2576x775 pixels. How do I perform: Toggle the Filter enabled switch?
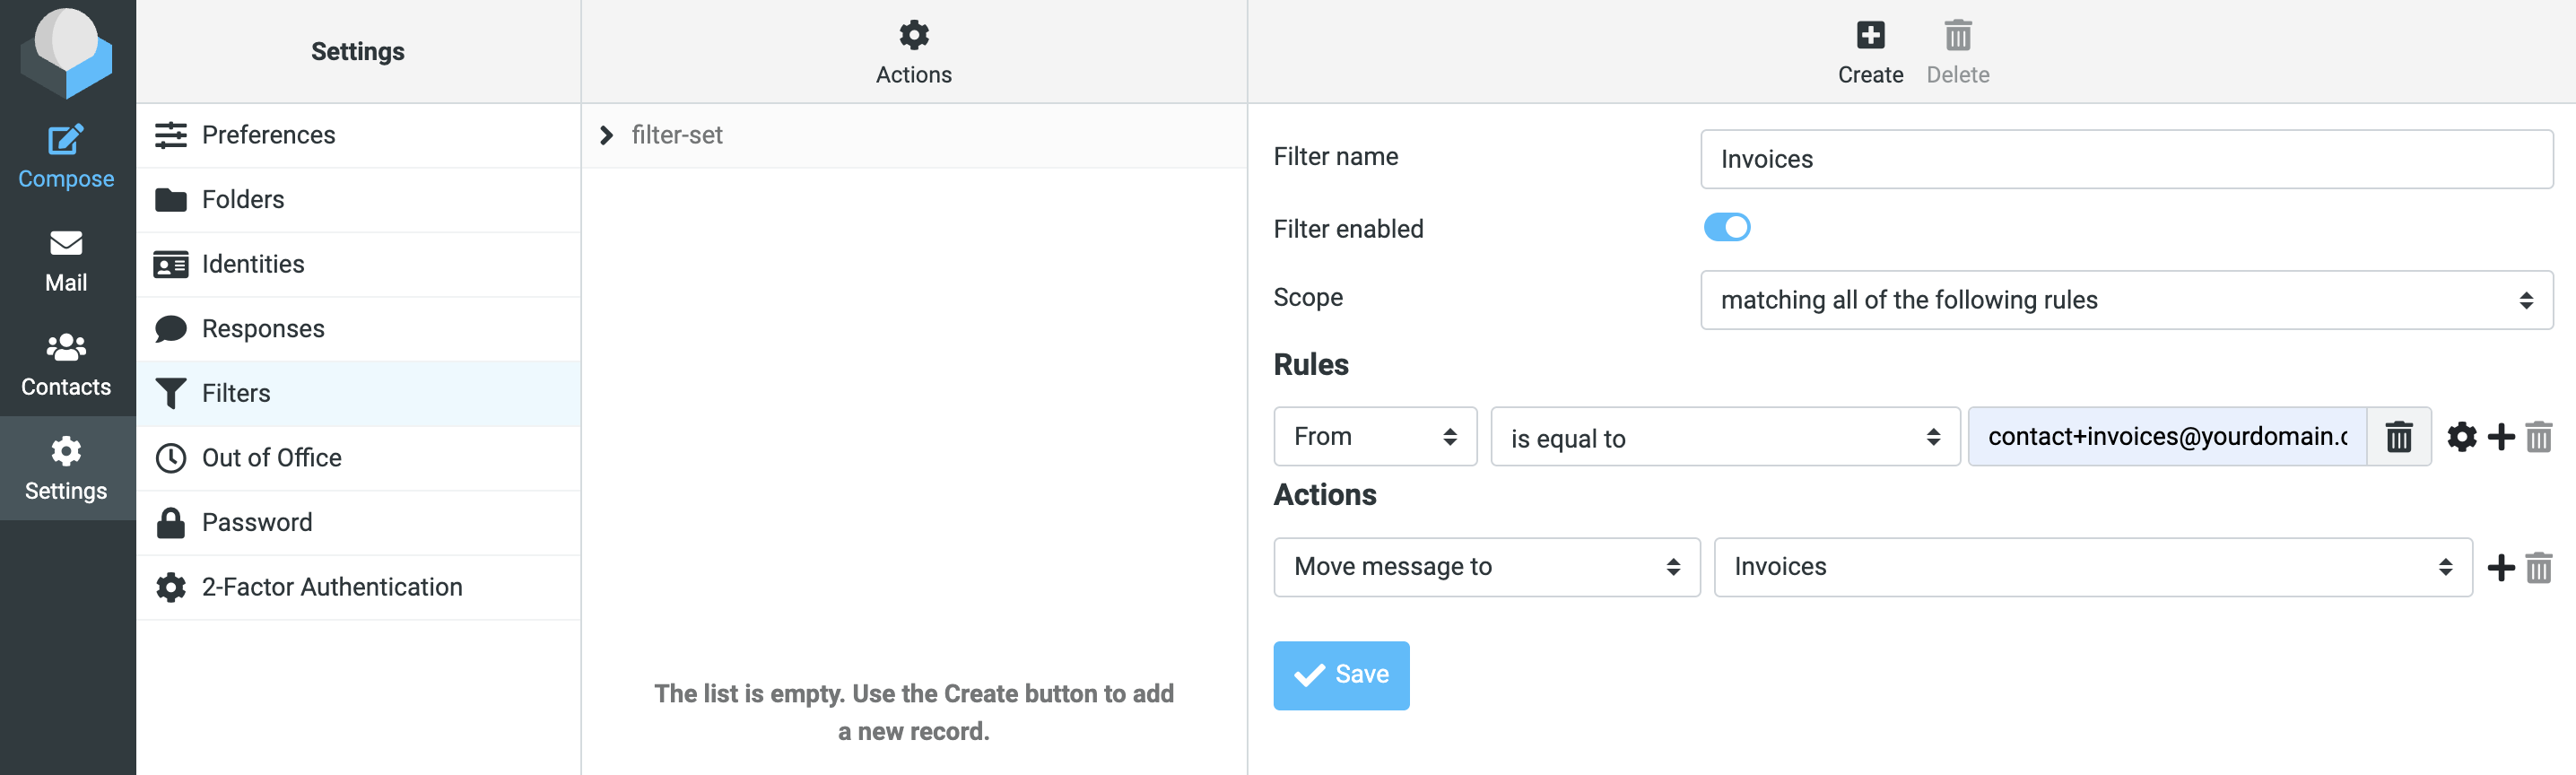pyautogui.click(x=1726, y=228)
